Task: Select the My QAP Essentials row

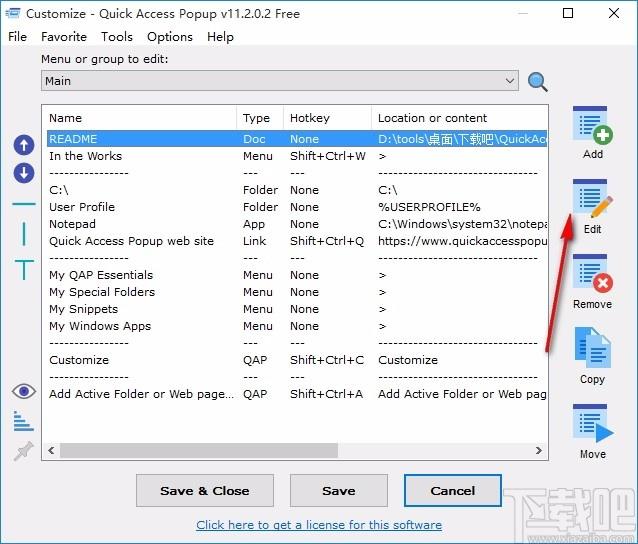Action: pyautogui.click(x=297, y=275)
